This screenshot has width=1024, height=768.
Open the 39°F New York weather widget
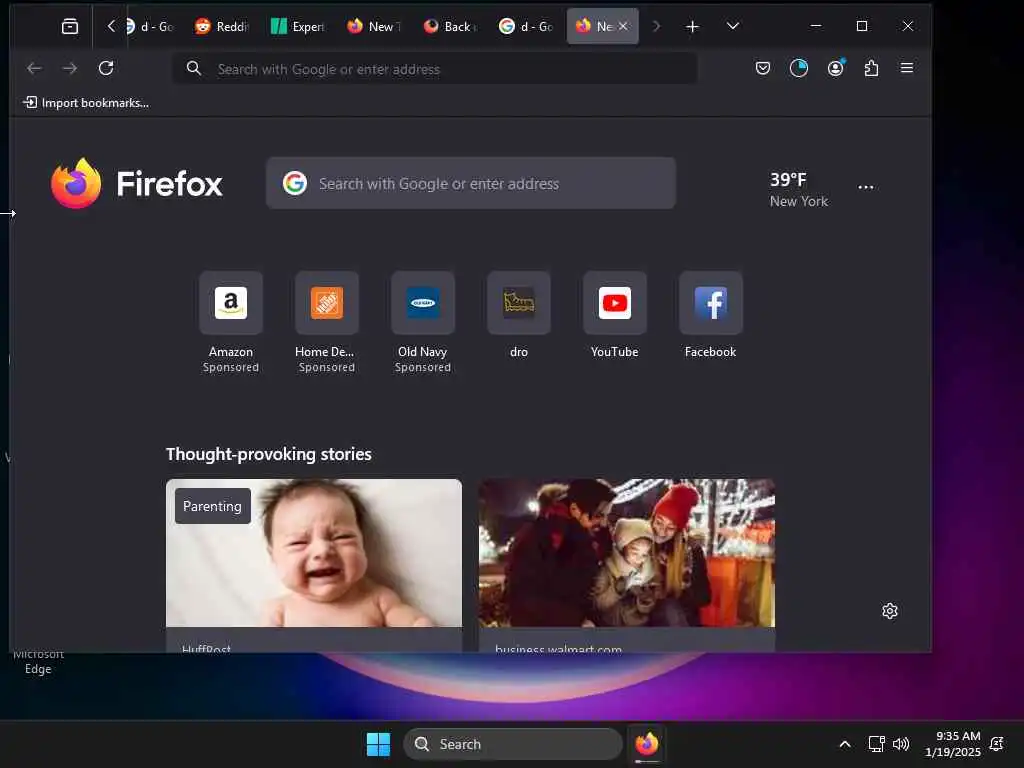[x=799, y=189]
